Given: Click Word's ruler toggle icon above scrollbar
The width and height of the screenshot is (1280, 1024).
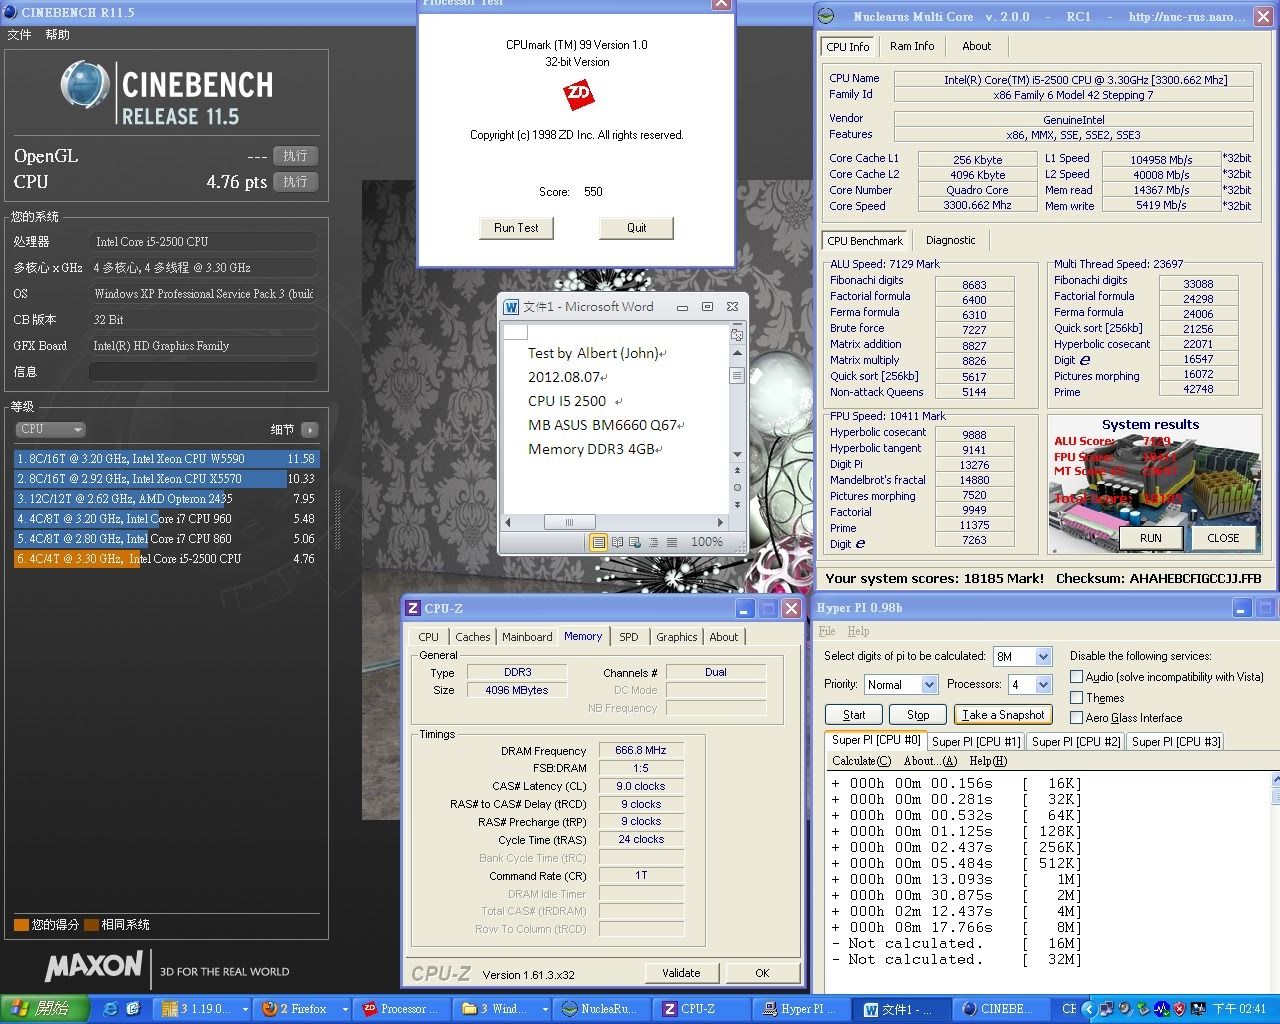Looking at the screenshot, I should click(x=737, y=335).
